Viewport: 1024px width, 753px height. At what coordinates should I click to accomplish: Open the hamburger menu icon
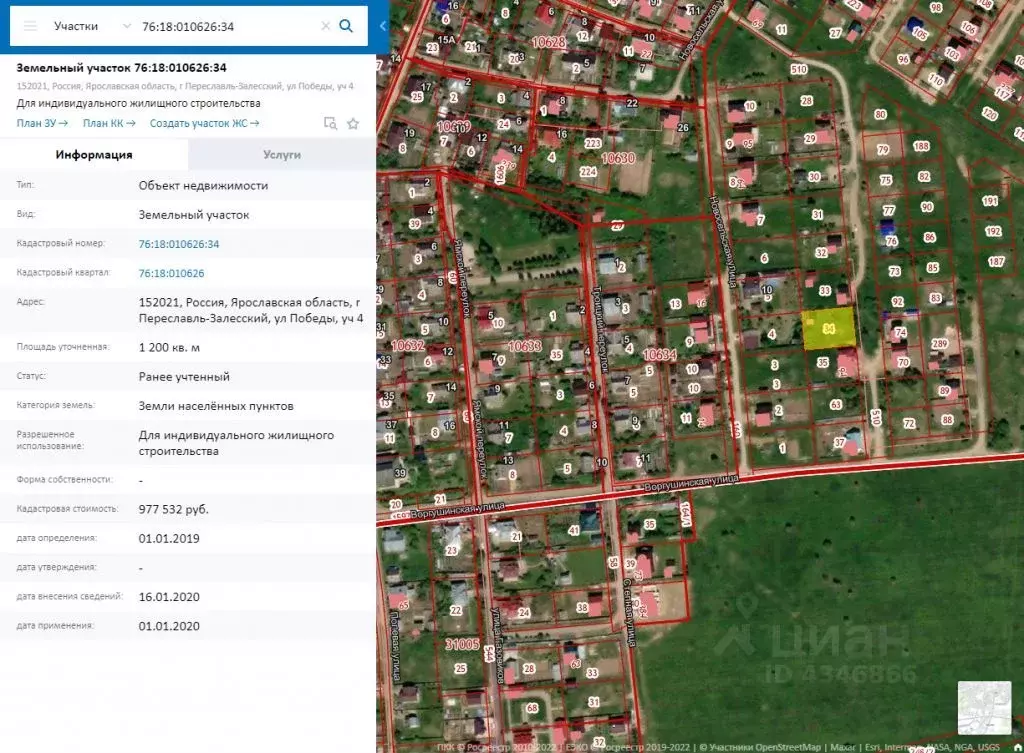point(30,26)
